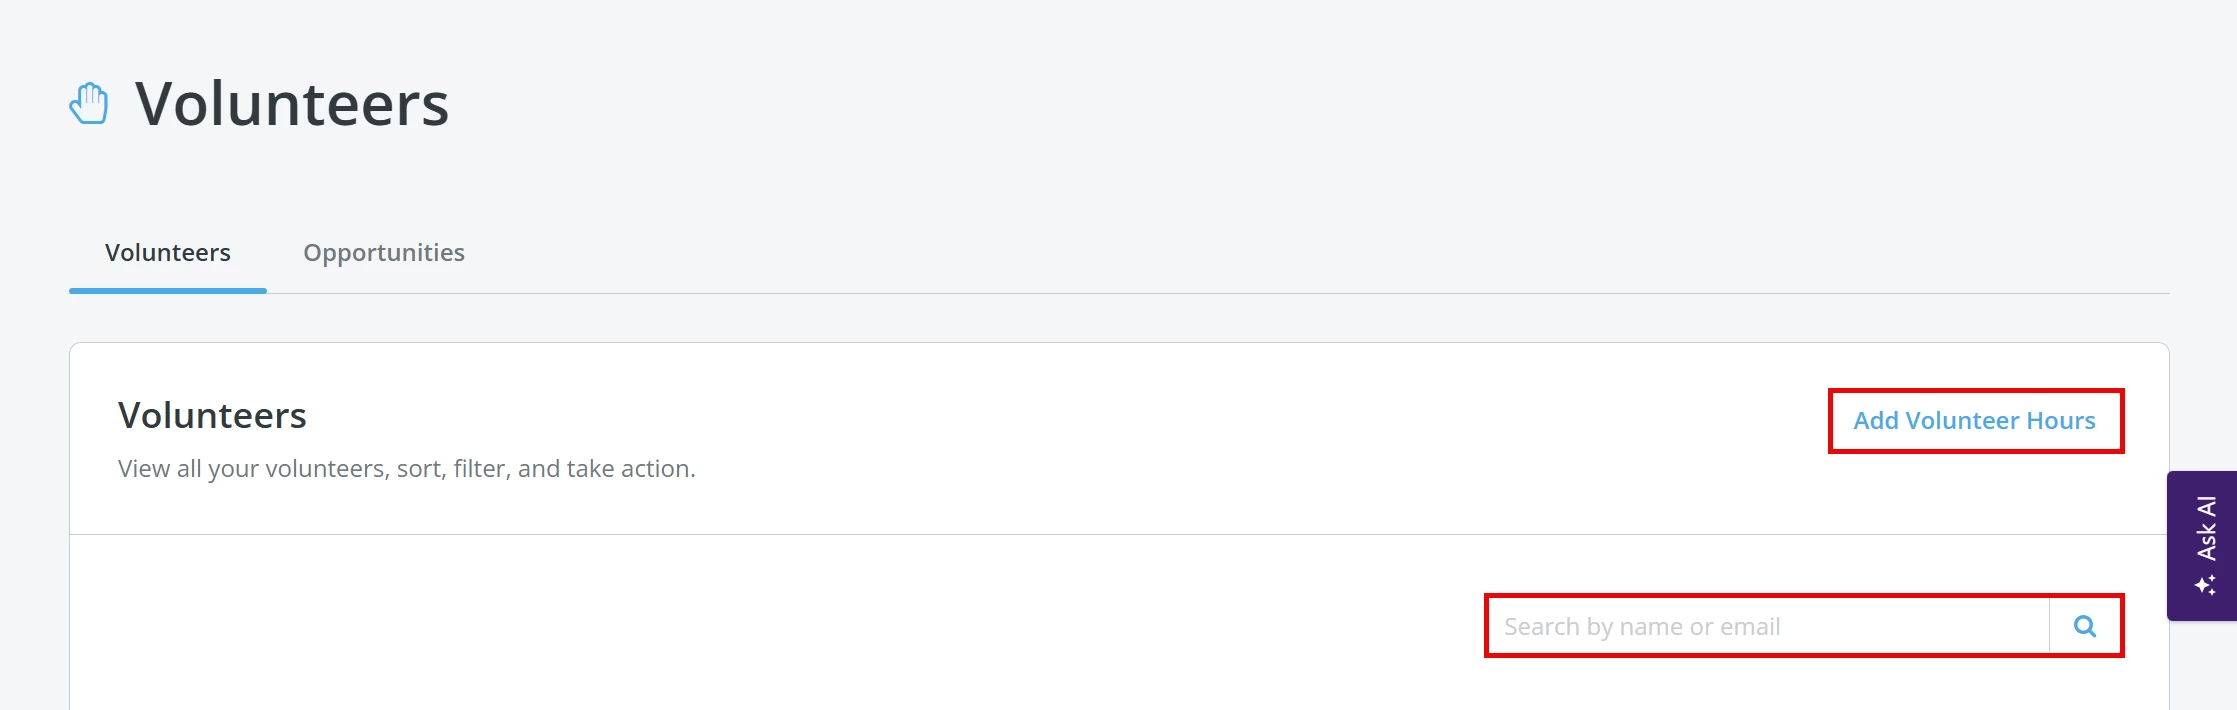Click the active tab underline indicator
The image size is (2237, 710).
pyautogui.click(x=167, y=292)
